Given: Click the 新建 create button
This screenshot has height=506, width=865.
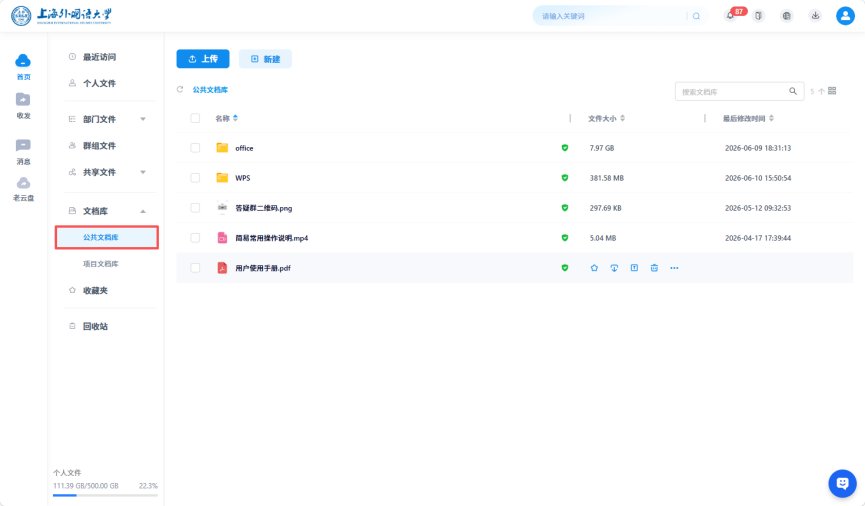Looking at the screenshot, I should [265, 59].
